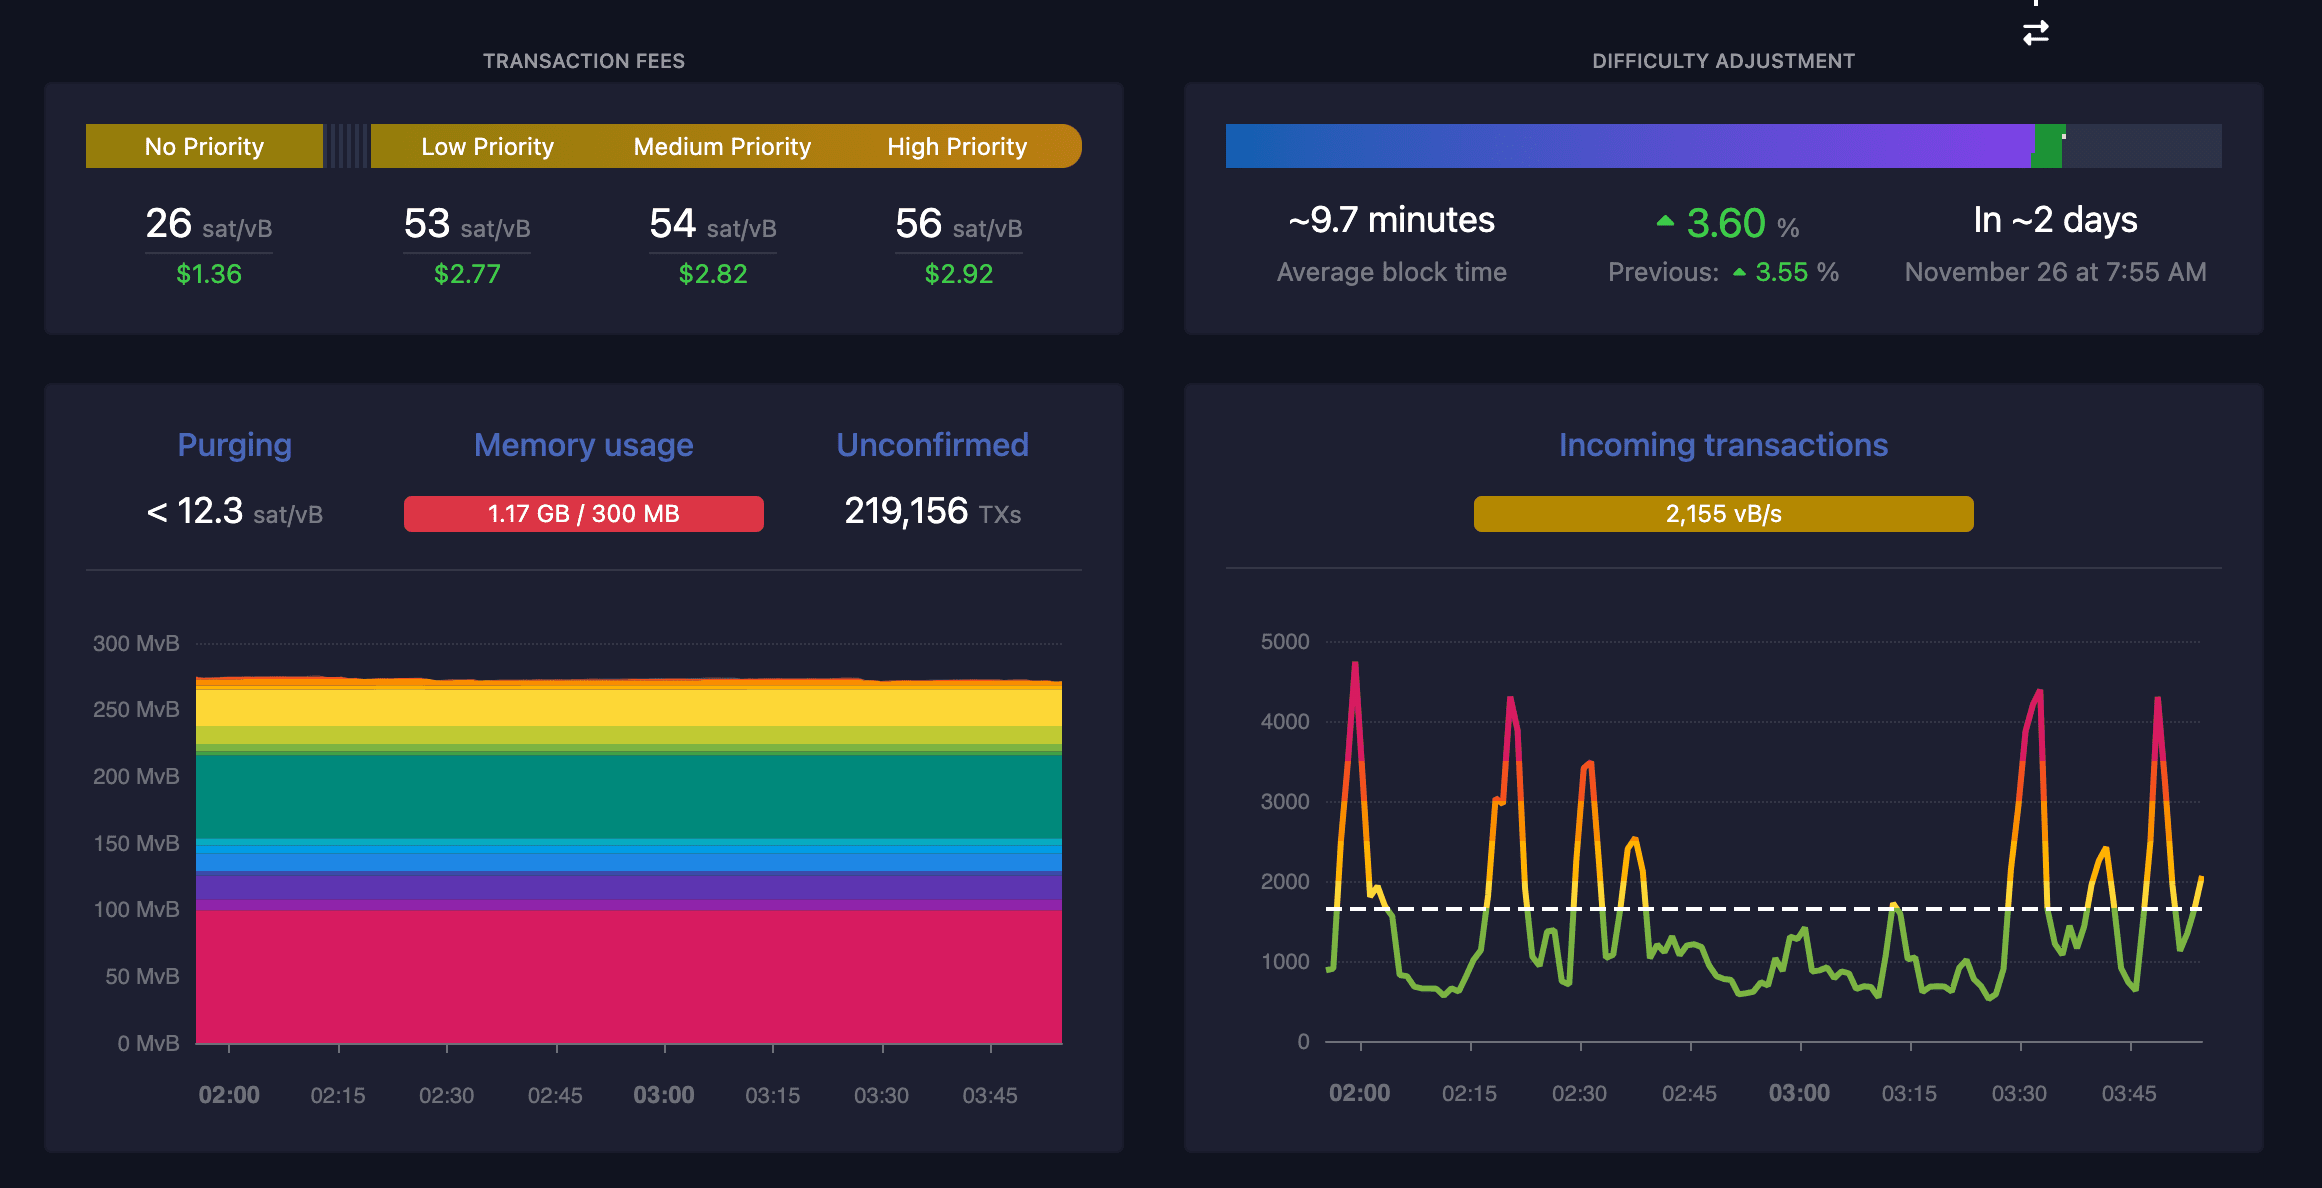
Task: Open the Memory usage link
Action: point(583,445)
